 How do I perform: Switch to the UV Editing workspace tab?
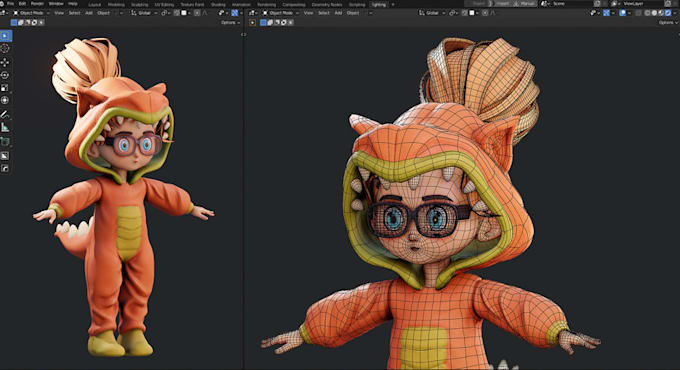coord(164,4)
